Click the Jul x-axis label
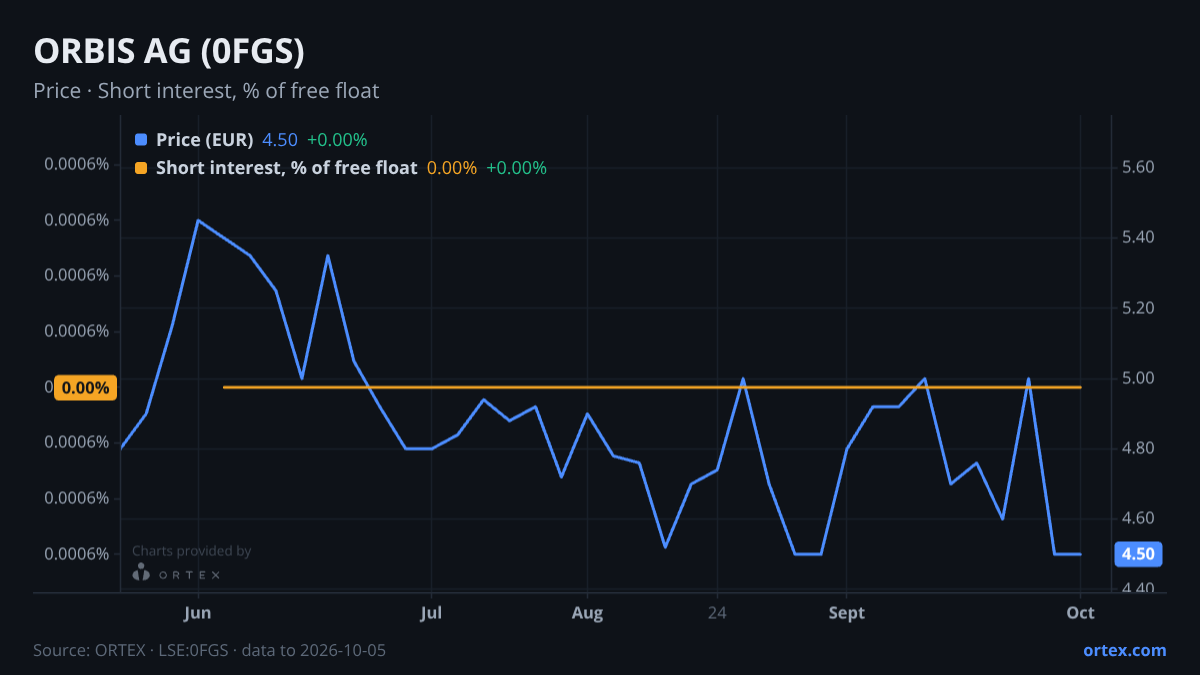This screenshot has height=675, width=1200. tap(431, 613)
